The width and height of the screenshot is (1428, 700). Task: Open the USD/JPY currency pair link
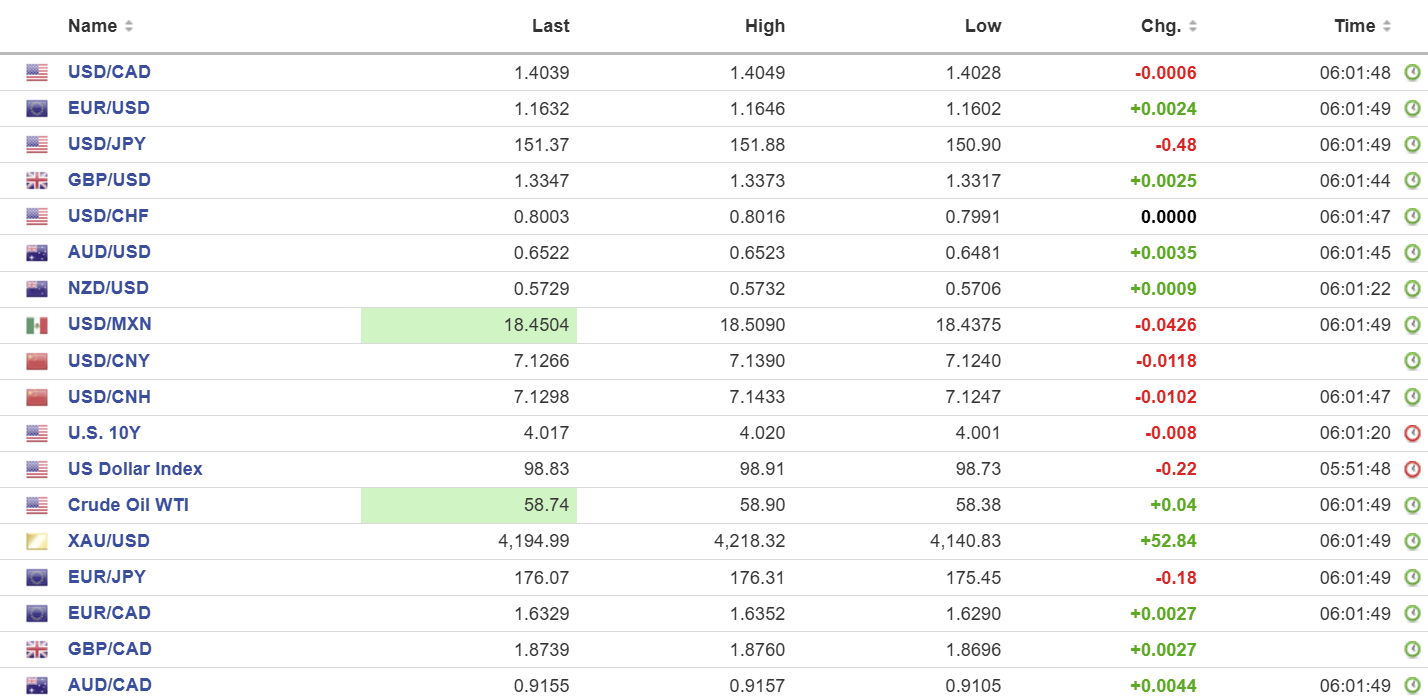(107, 144)
